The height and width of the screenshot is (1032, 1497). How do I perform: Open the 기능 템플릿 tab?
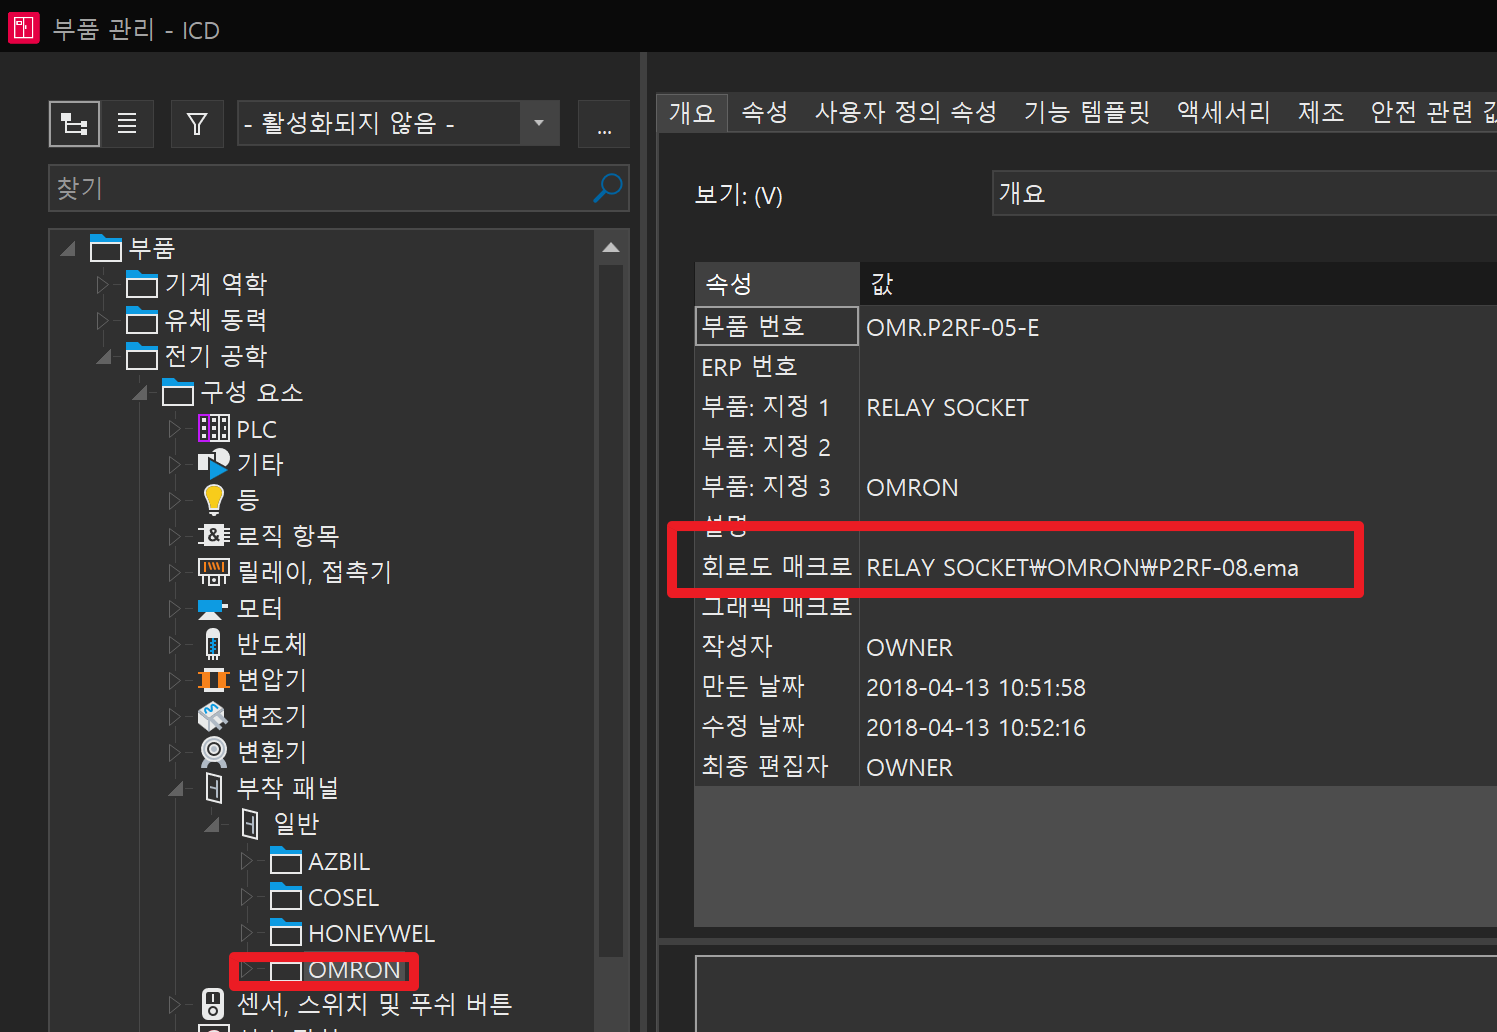tap(1086, 112)
